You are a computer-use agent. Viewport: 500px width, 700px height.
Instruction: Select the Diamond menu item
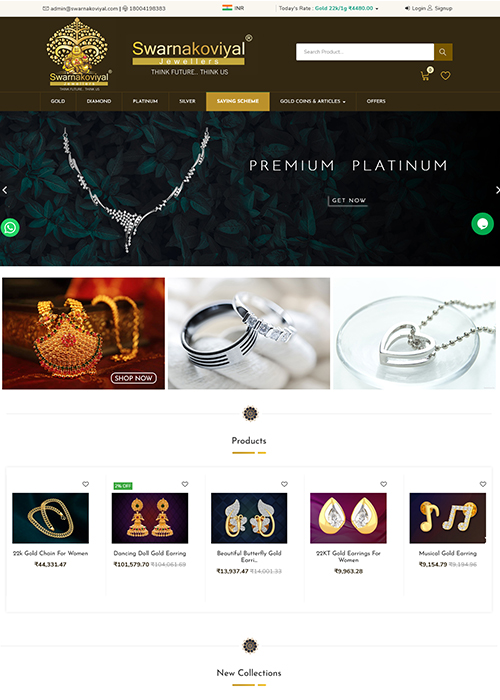click(99, 101)
